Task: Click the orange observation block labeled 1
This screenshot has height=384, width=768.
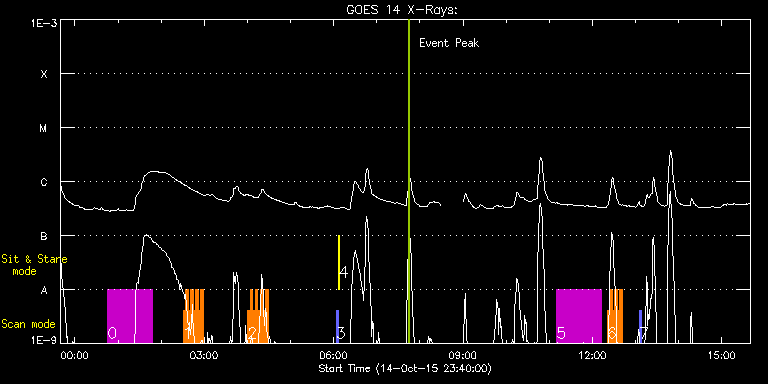Action: (x=194, y=316)
